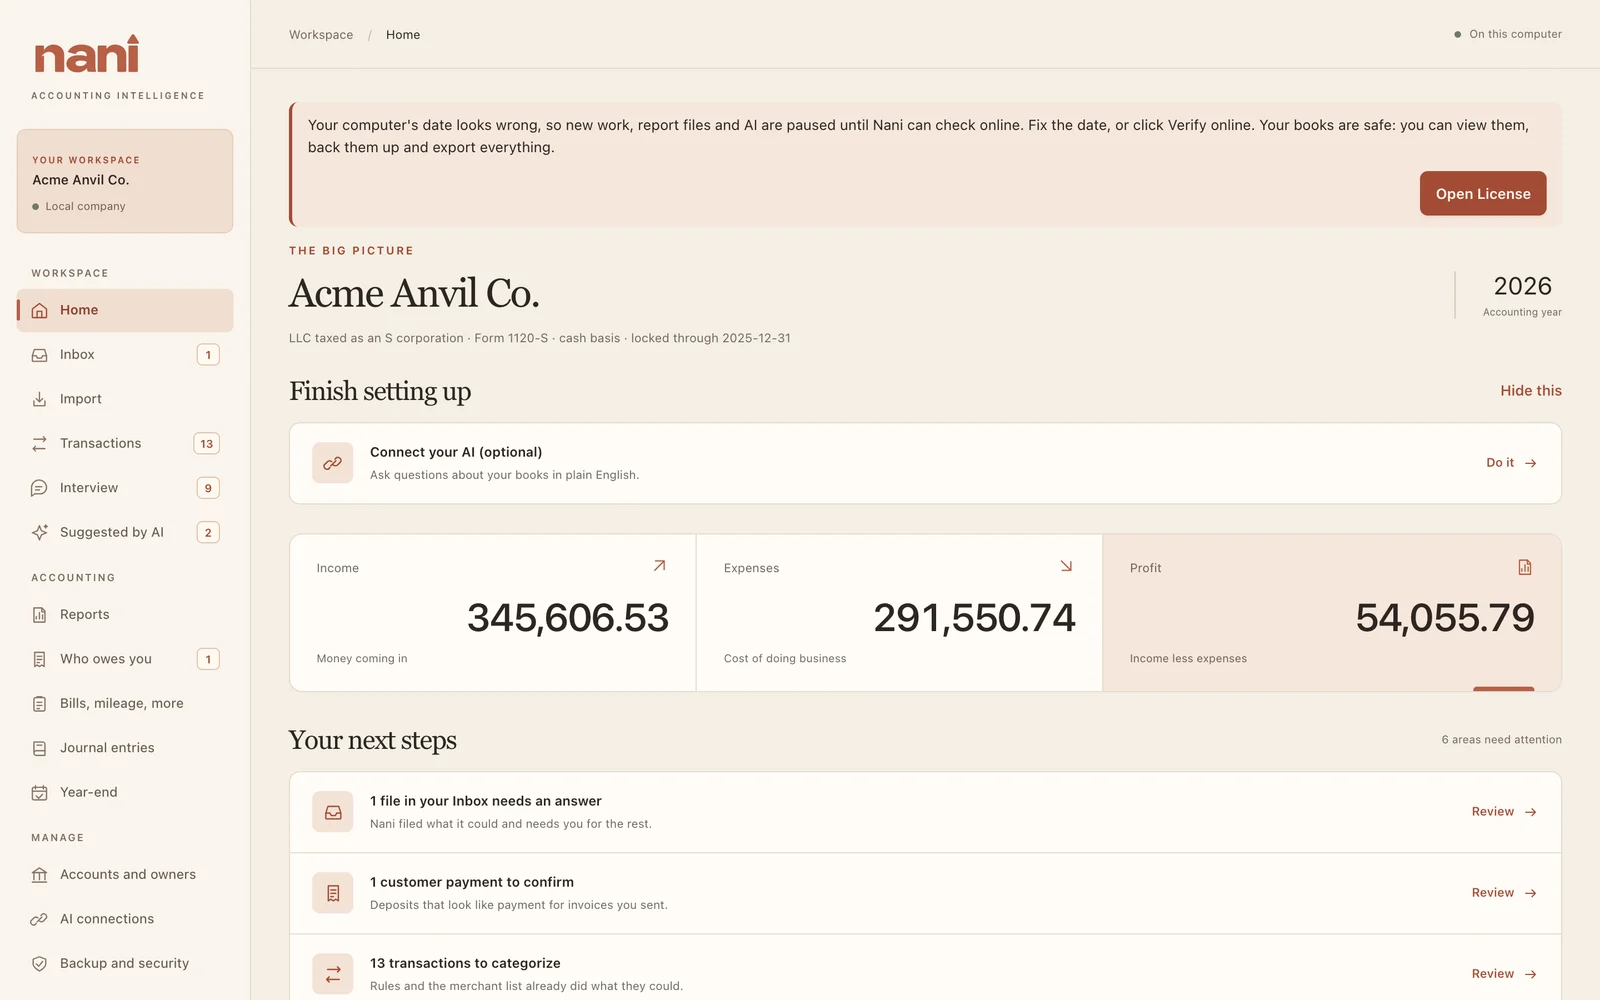The width and height of the screenshot is (1600, 1000).
Task: Click the 2026 Accounting year selector
Action: coord(1522,295)
